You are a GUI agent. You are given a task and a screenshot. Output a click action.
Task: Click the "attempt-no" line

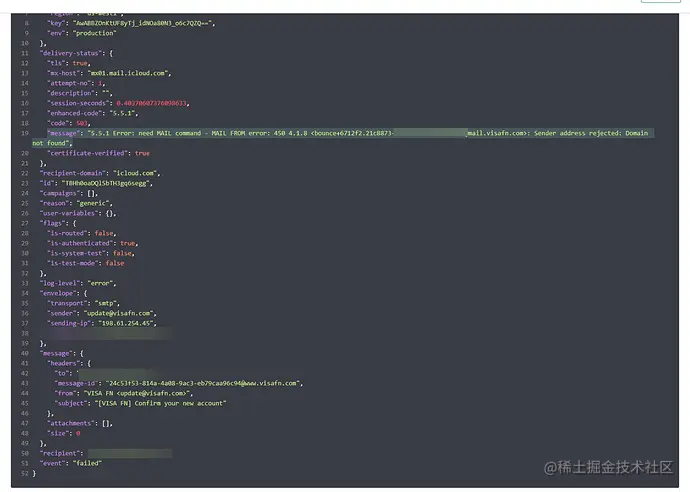[76, 83]
